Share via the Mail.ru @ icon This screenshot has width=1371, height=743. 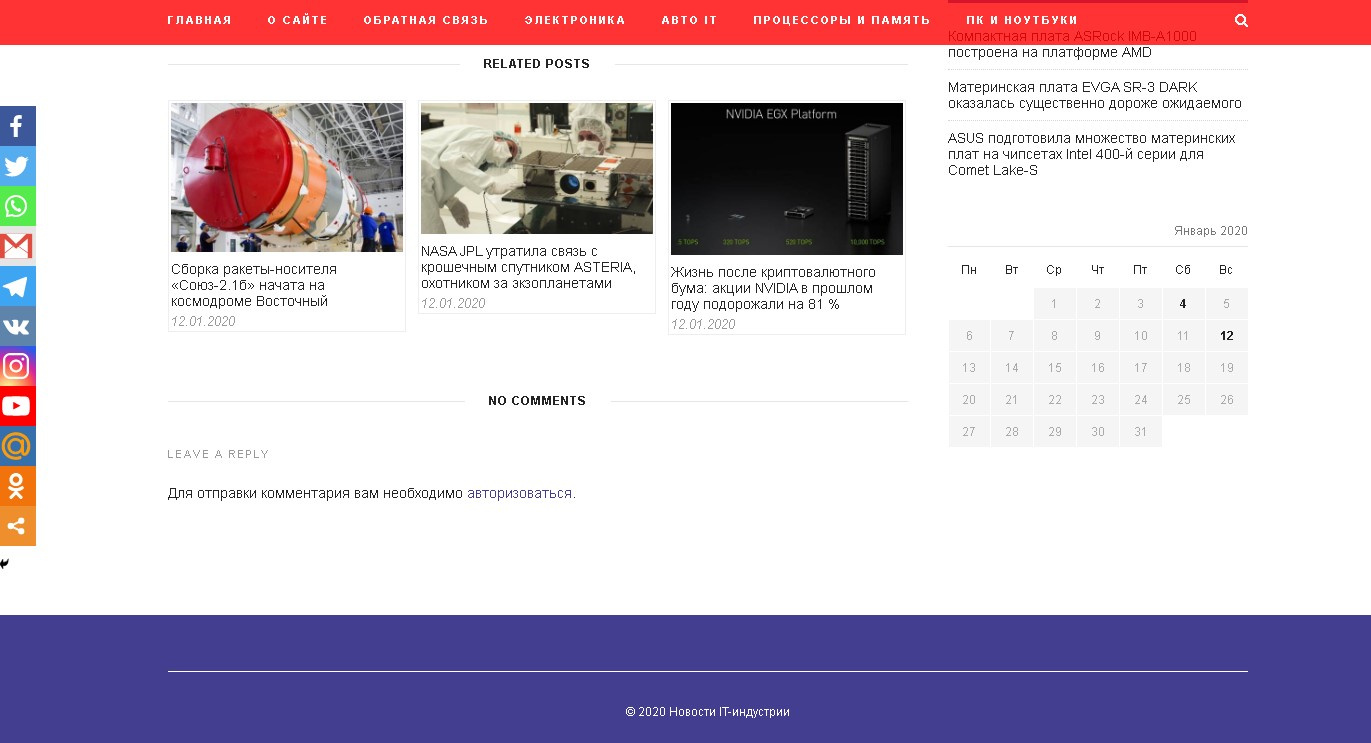[17, 446]
